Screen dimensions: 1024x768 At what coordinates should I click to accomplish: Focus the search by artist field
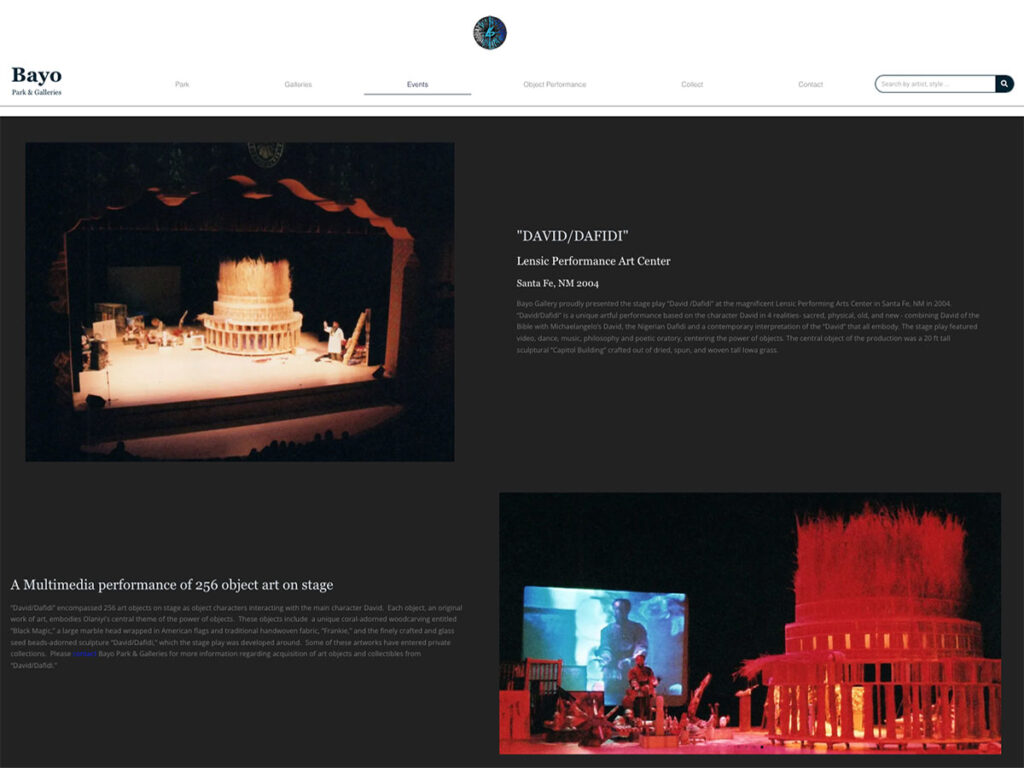tap(935, 84)
